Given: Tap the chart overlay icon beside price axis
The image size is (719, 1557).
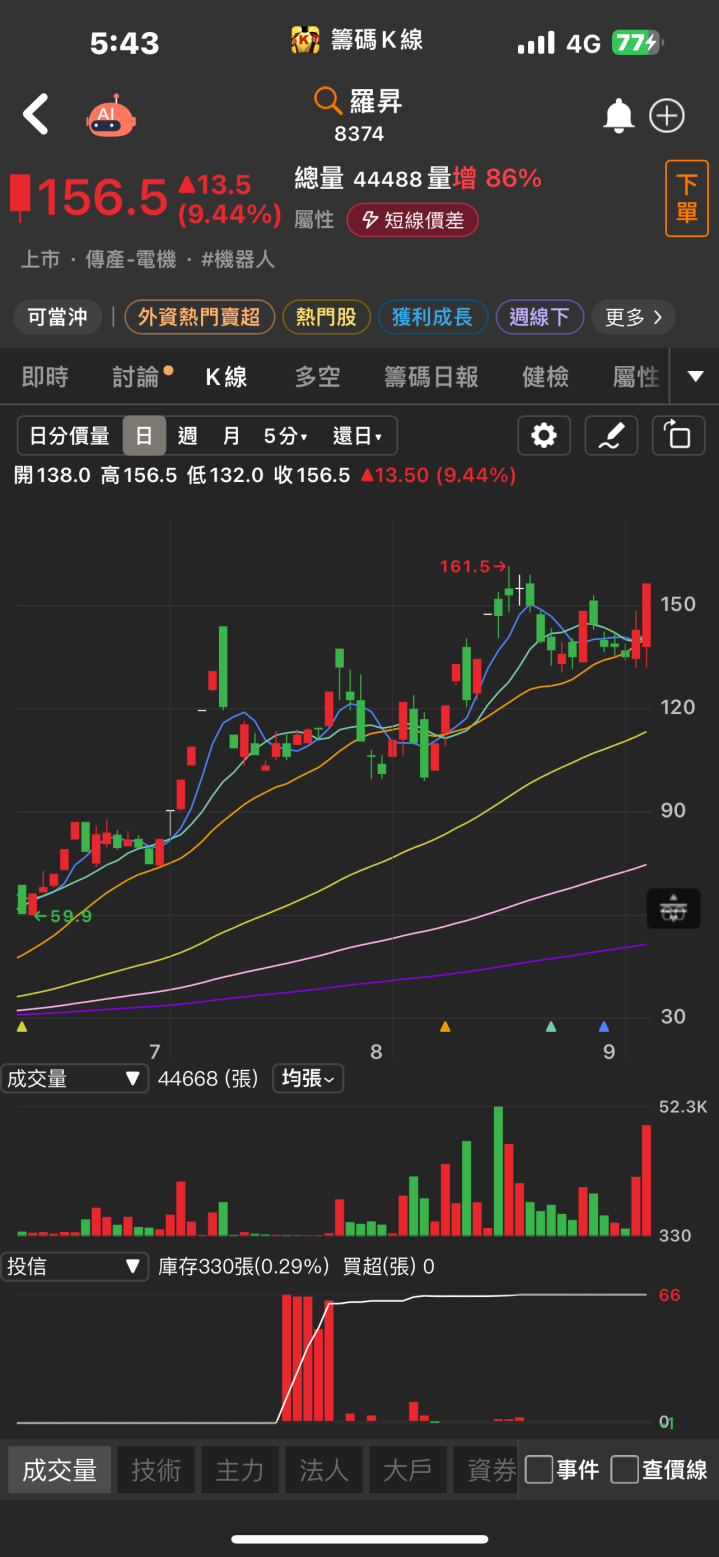Looking at the screenshot, I should tap(674, 909).
